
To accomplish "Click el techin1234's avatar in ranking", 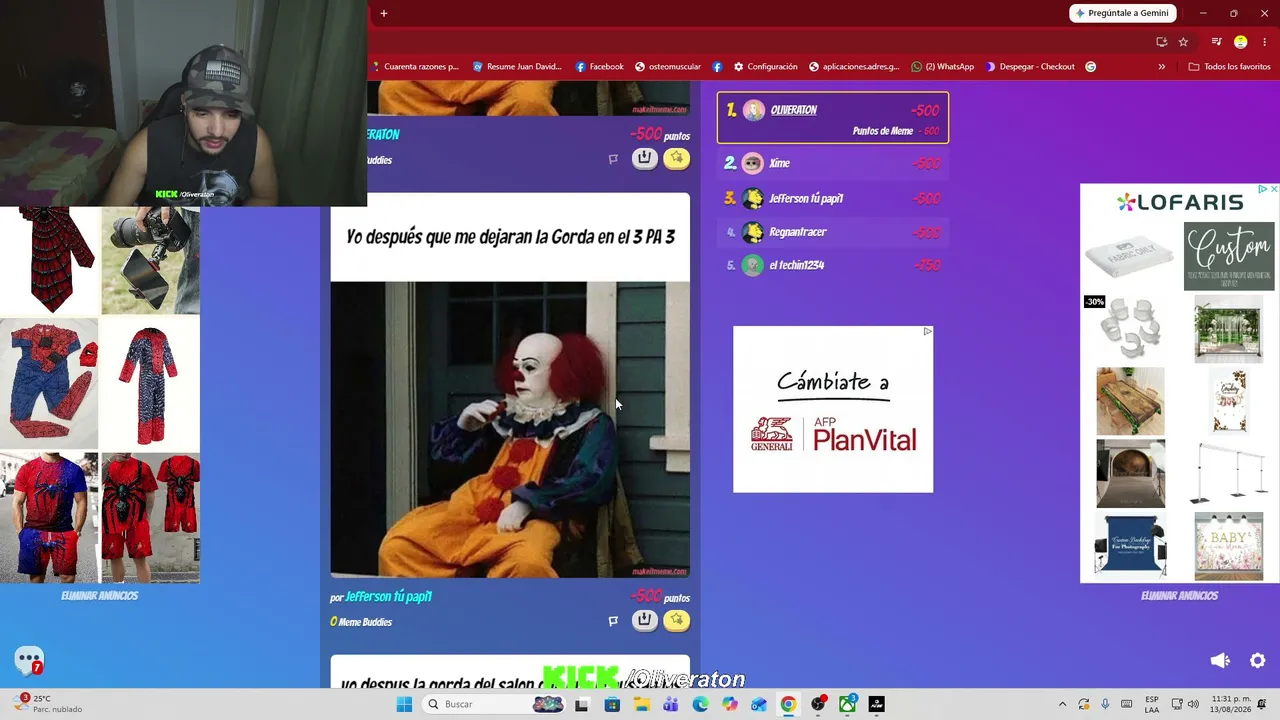I will tap(752, 265).
